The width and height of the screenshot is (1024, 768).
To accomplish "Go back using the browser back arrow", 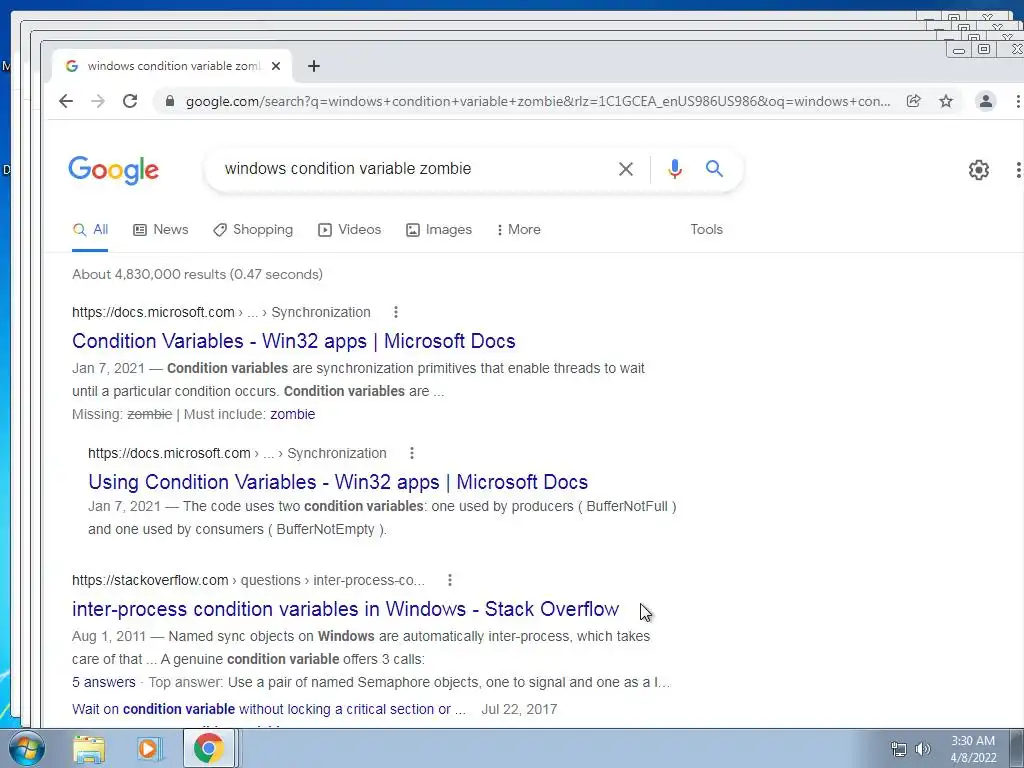I will [65, 101].
